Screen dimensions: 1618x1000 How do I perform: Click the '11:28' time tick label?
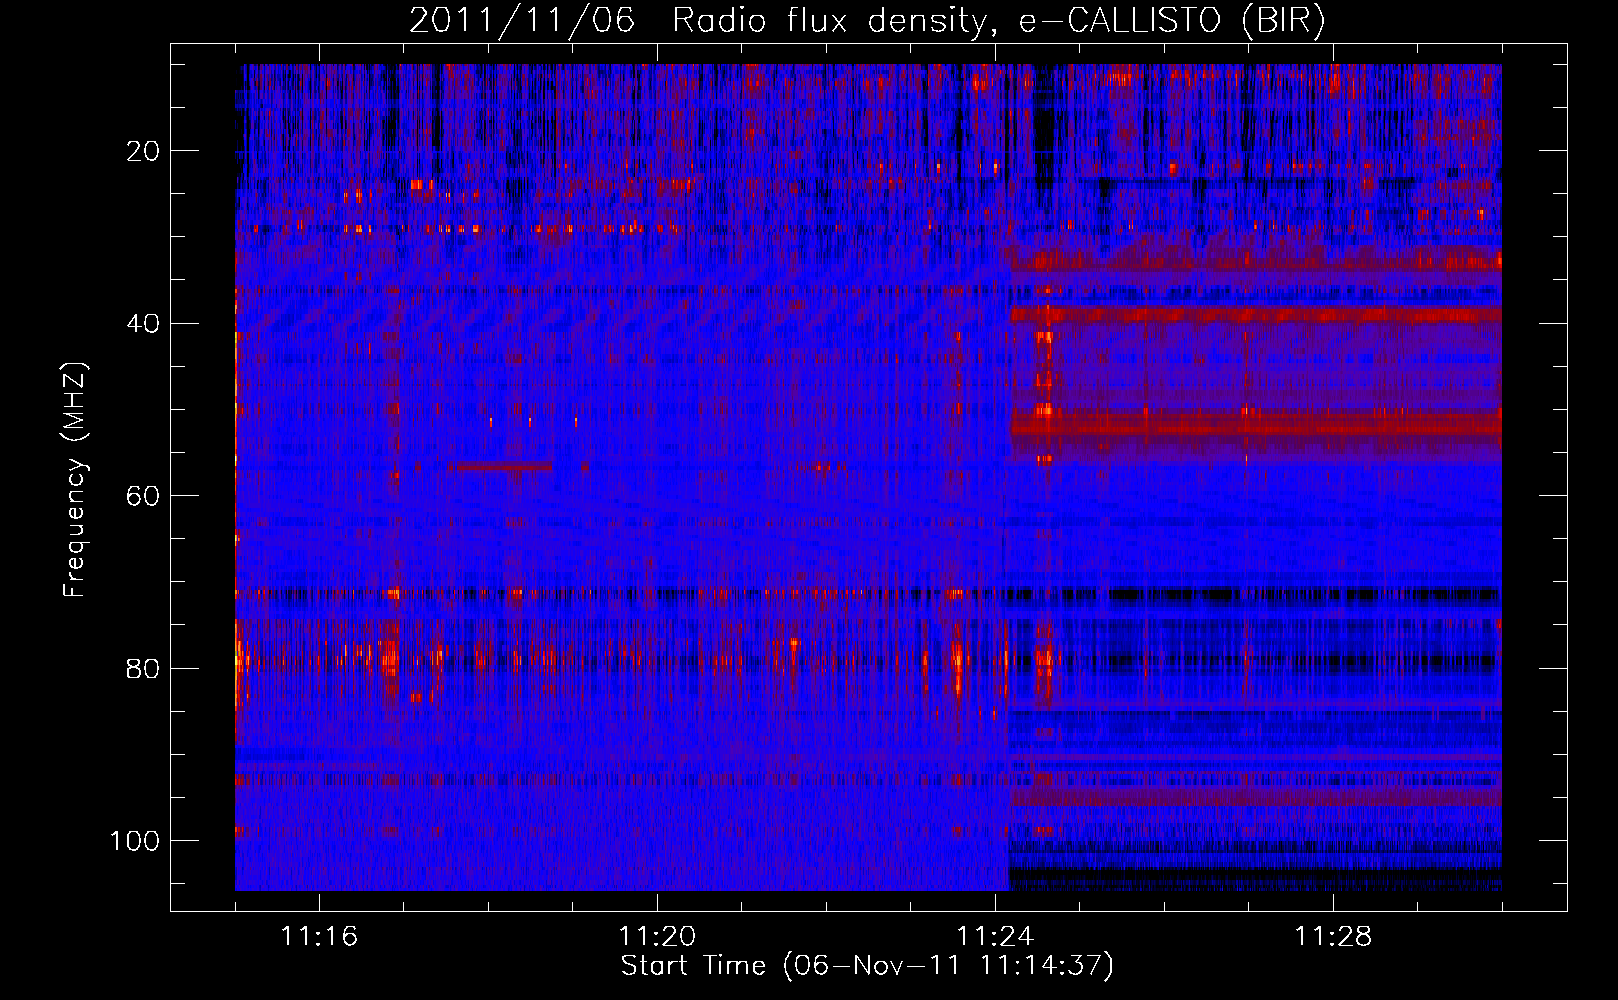click(1333, 937)
